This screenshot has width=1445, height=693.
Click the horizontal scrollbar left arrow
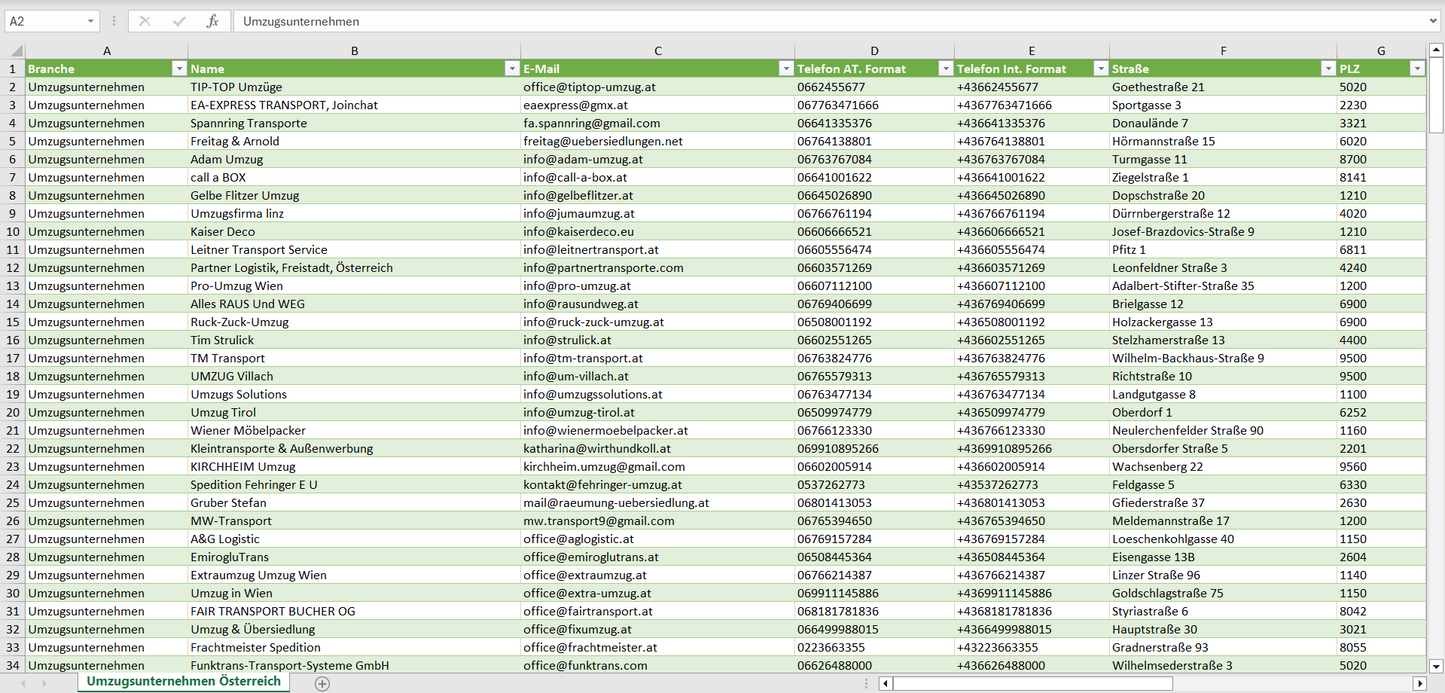coord(885,684)
